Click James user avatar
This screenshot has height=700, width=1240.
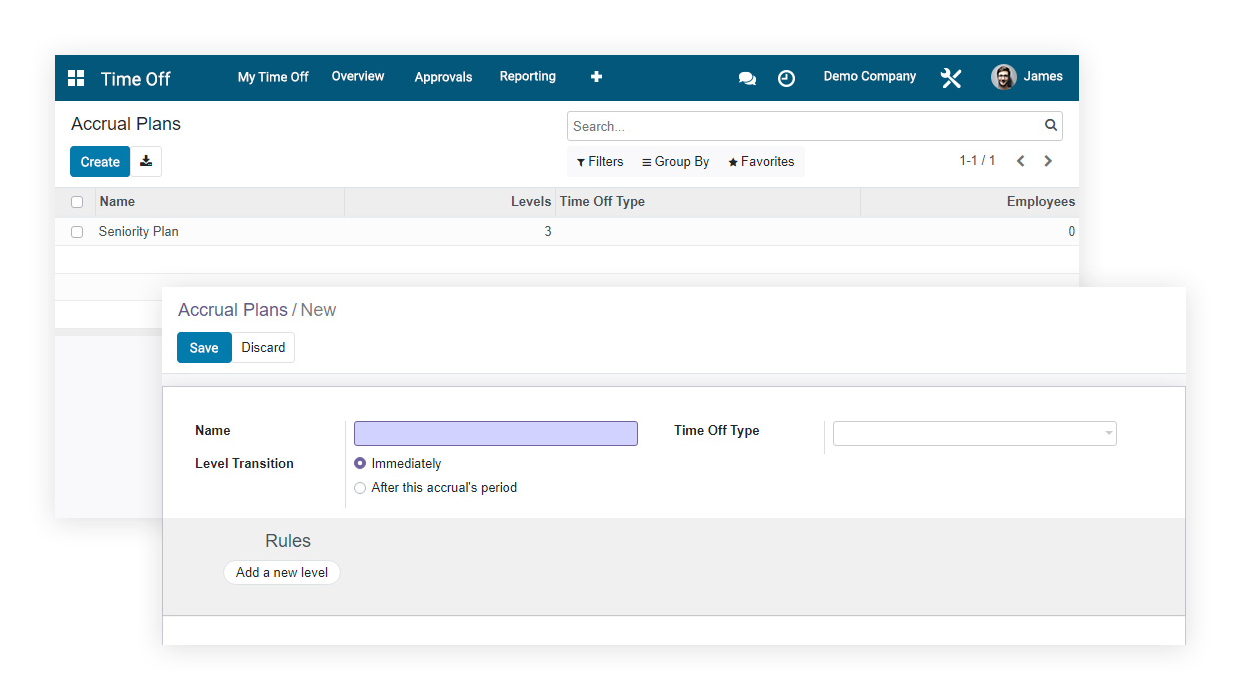click(1004, 77)
